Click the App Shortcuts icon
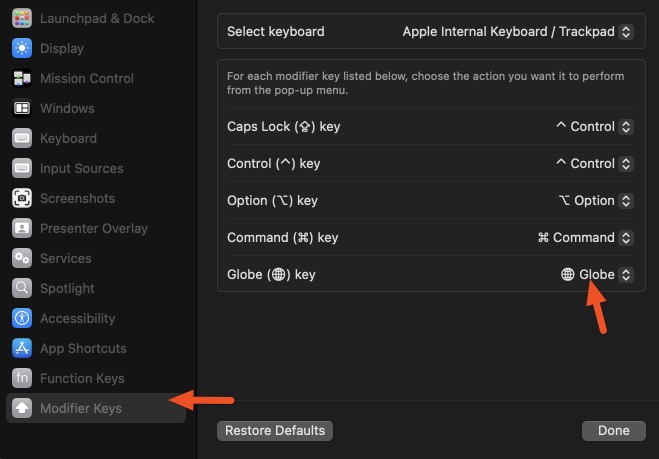The height and width of the screenshot is (459, 659). tap(22, 348)
